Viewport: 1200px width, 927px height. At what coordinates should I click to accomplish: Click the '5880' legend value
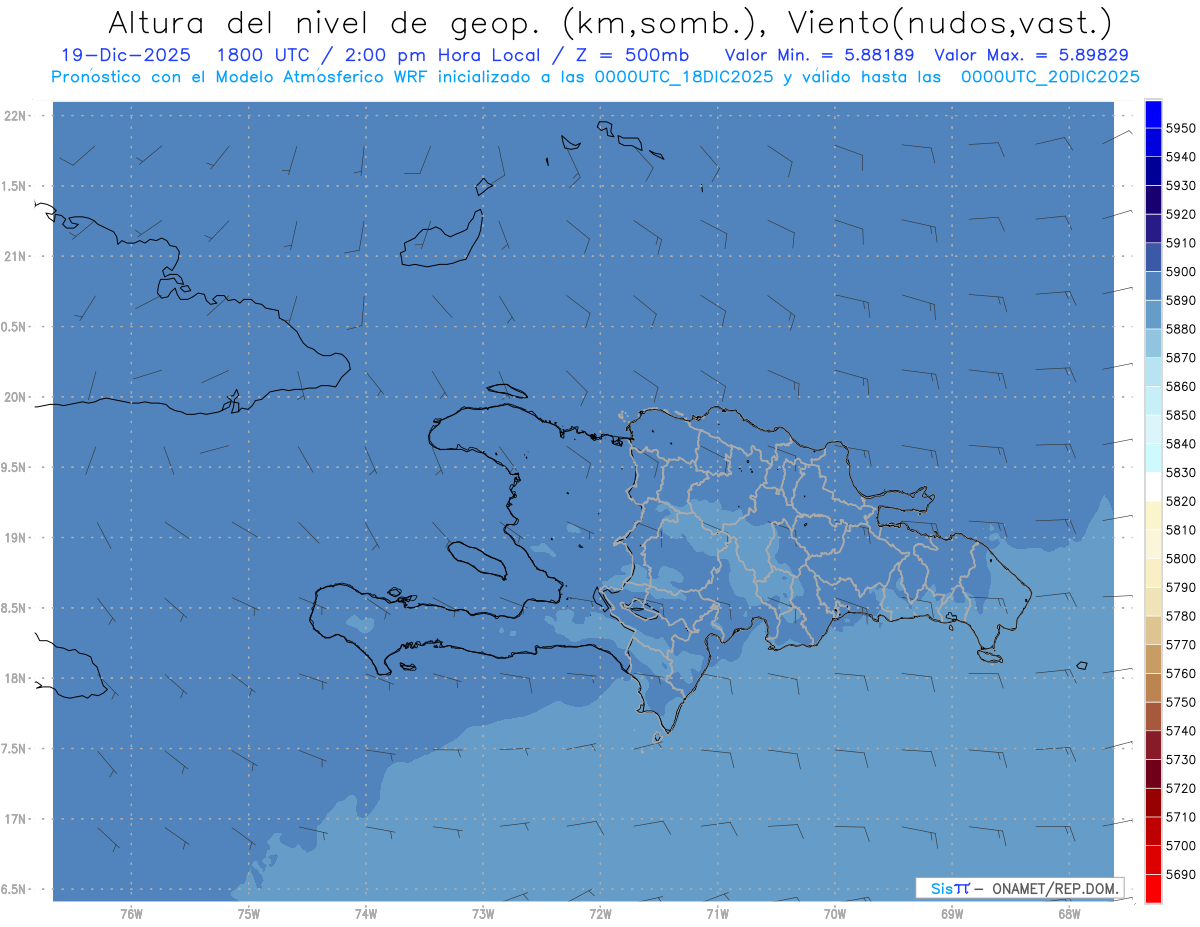coord(1180,329)
